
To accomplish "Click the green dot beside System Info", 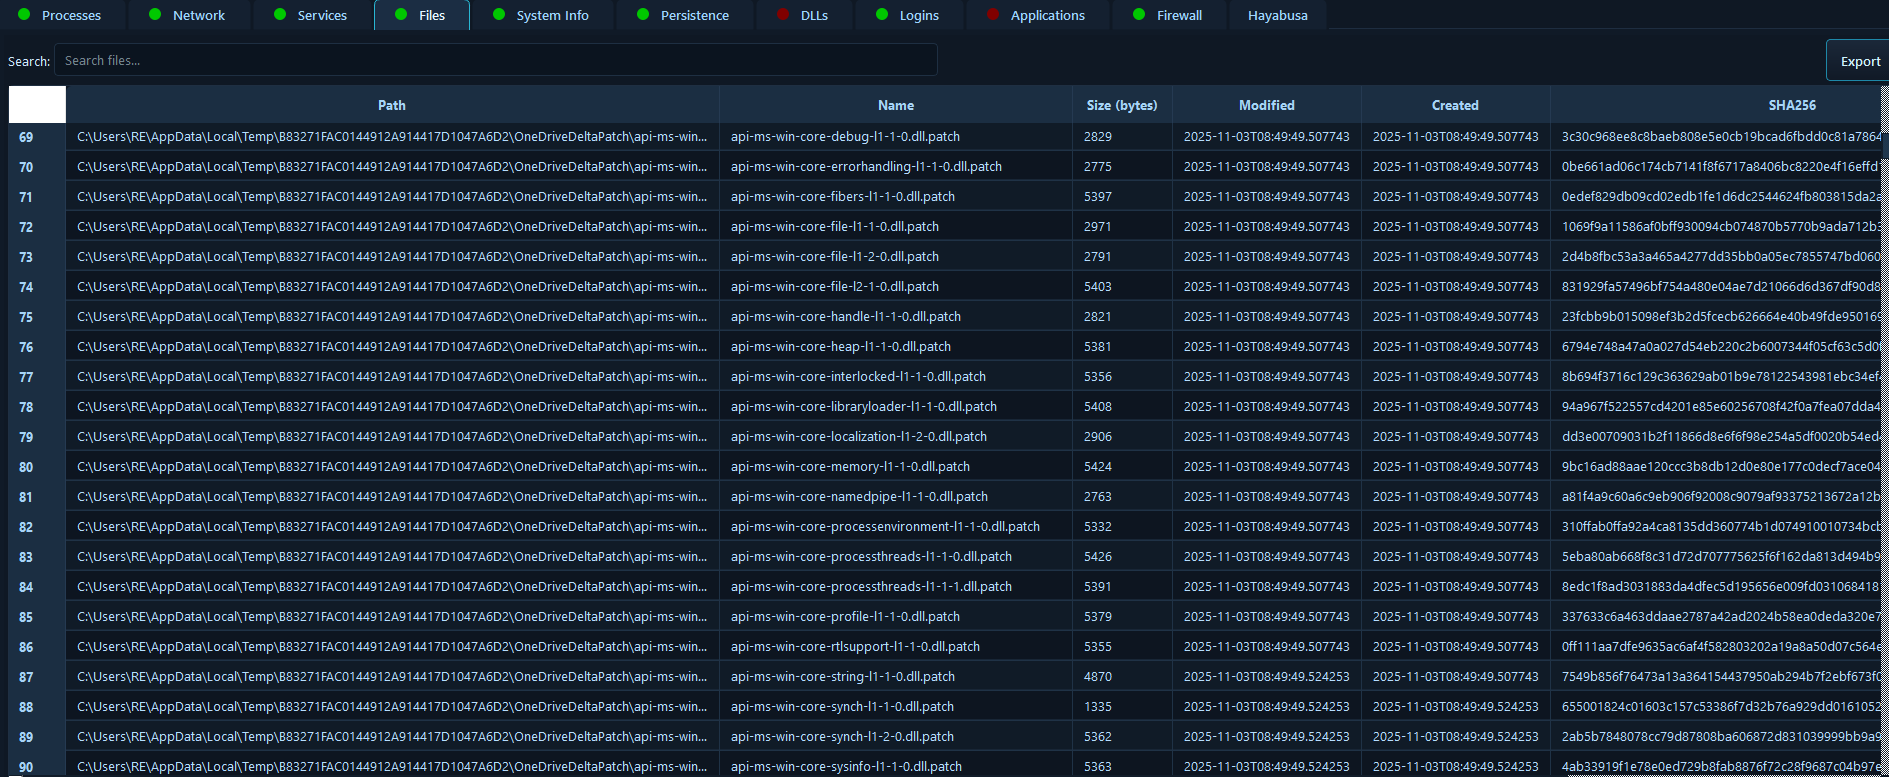I will [x=499, y=15].
